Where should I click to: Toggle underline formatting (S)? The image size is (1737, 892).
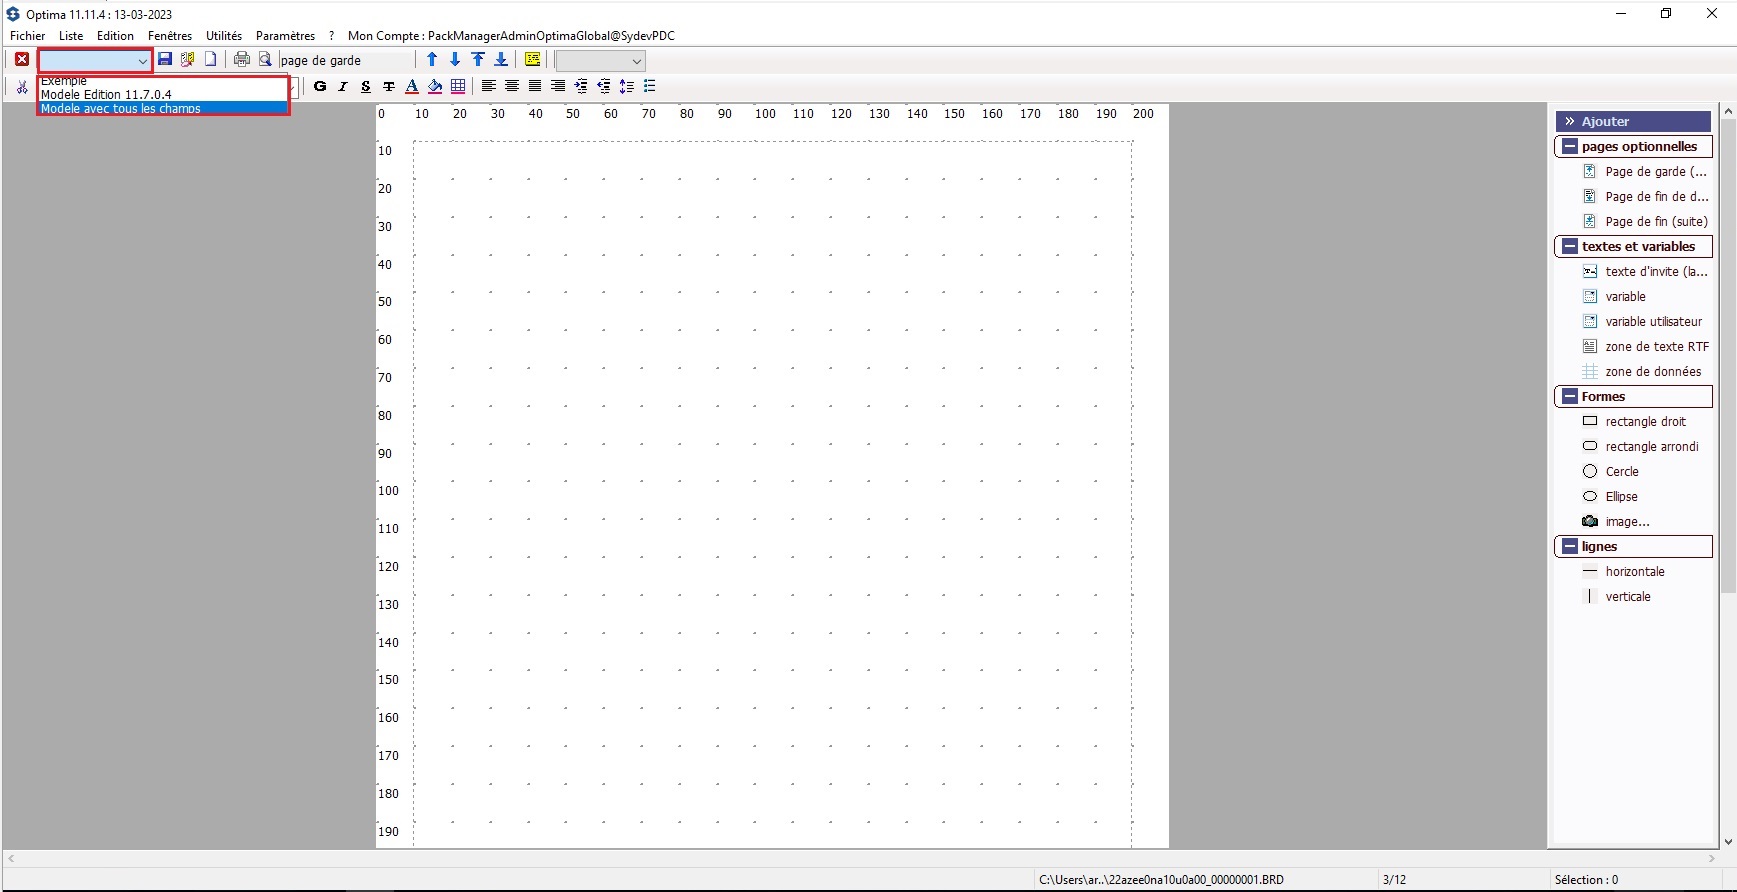click(x=366, y=87)
